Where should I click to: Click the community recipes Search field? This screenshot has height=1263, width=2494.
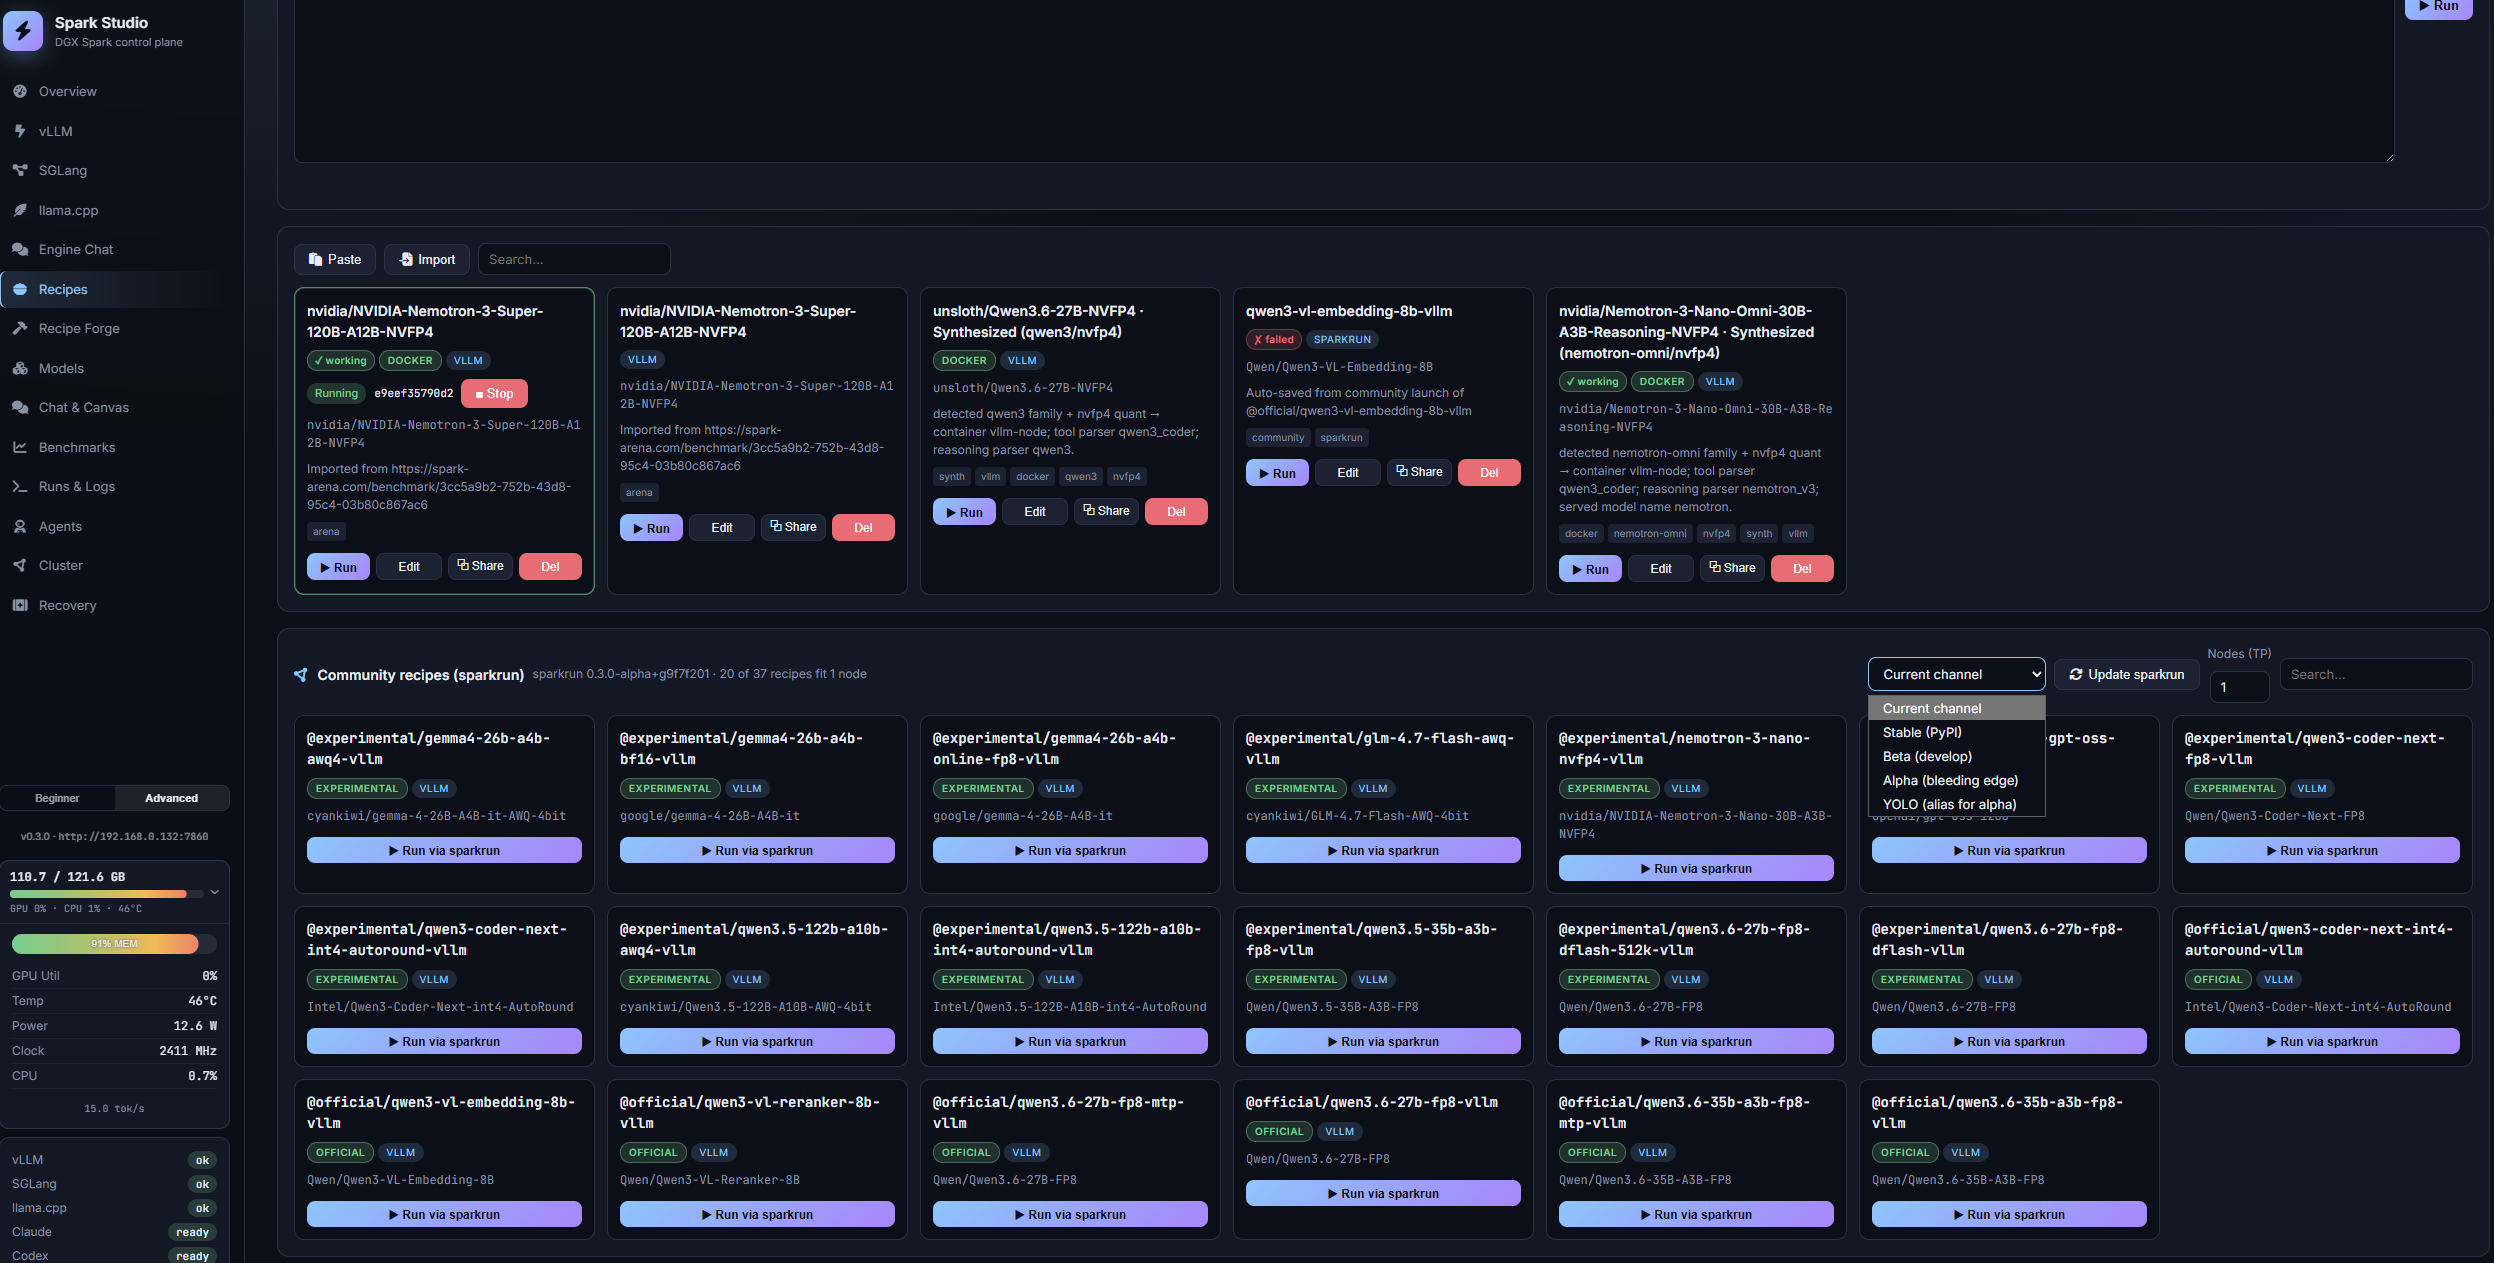(x=2376, y=675)
